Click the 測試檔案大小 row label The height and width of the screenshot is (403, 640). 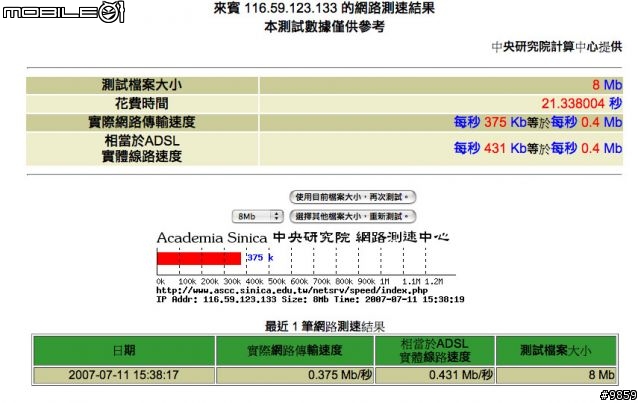[142, 85]
